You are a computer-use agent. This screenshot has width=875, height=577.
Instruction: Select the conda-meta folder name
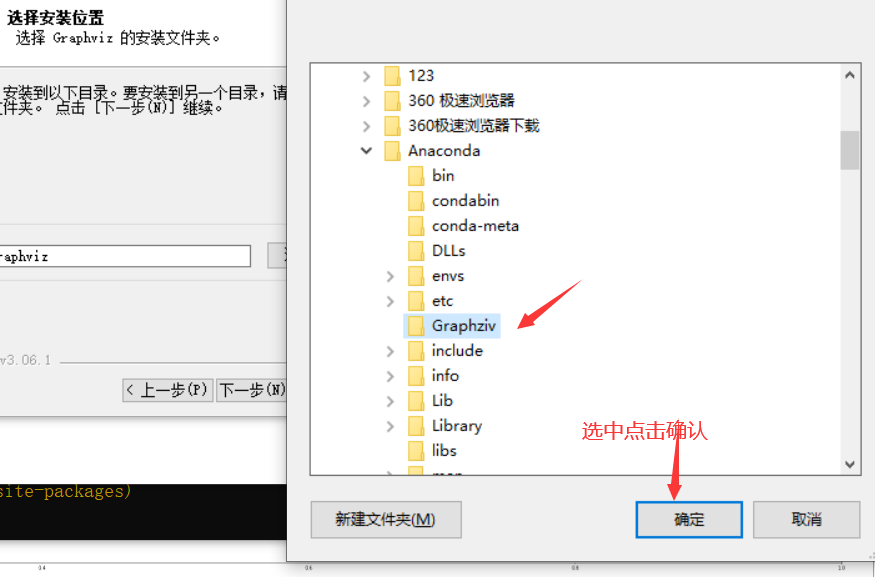tap(475, 226)
